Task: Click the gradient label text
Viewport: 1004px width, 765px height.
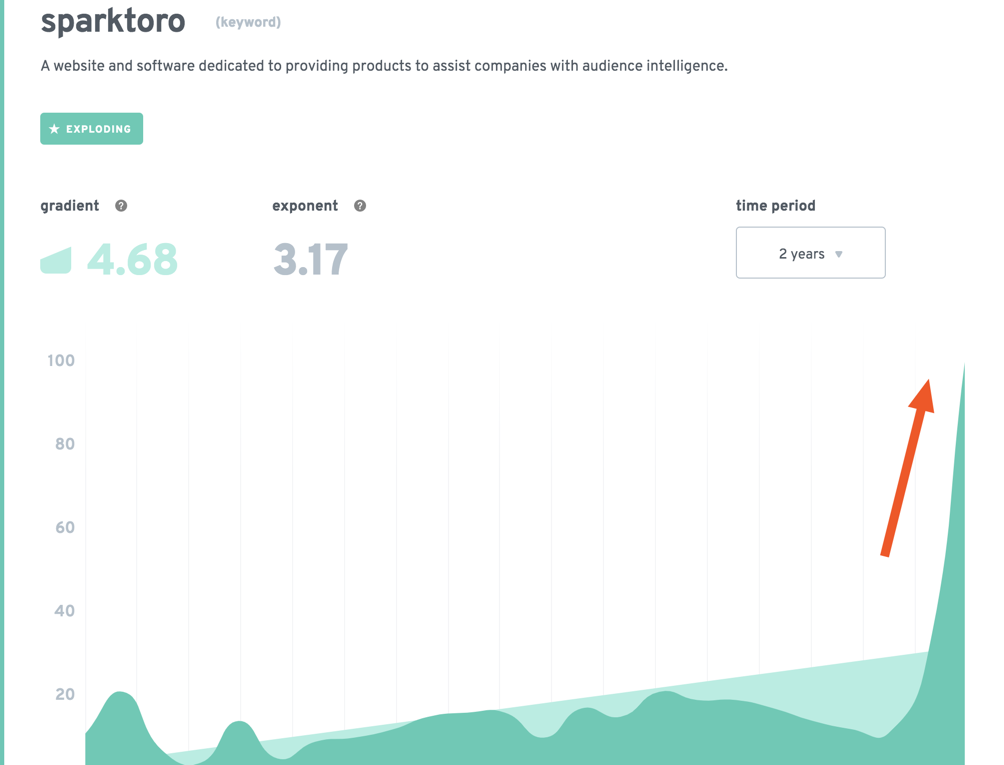Action: 70,205
